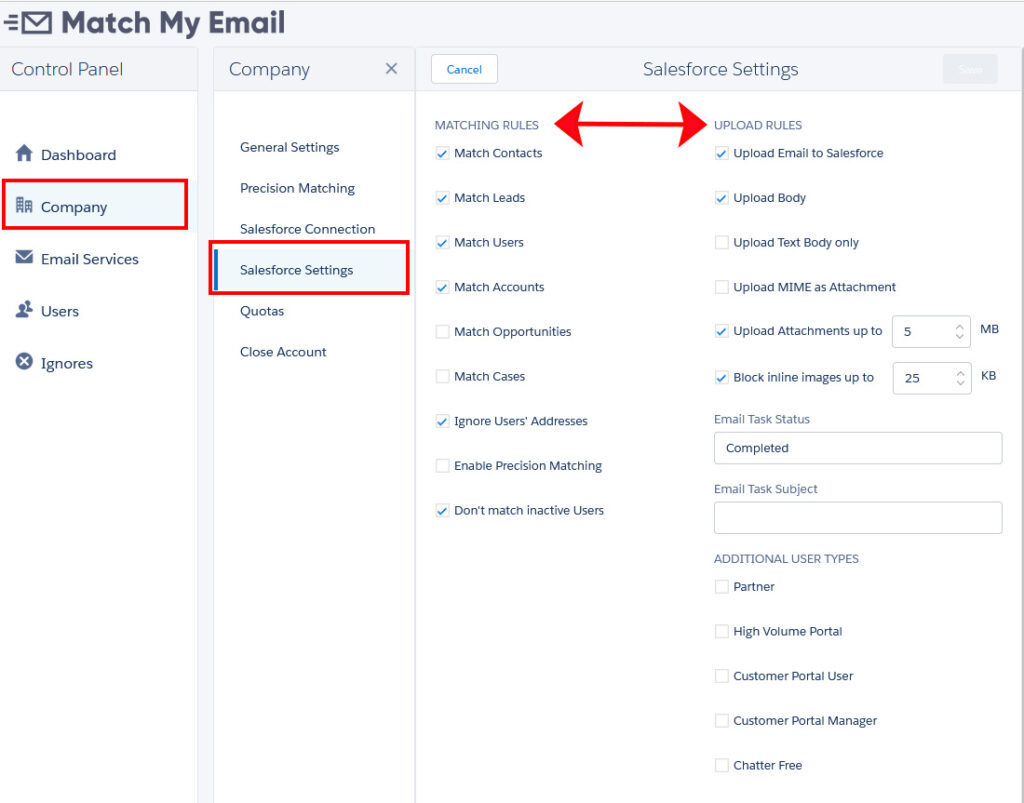1024x803 pixels.
Task: Enable Match Cases
Action: point(442,377)
